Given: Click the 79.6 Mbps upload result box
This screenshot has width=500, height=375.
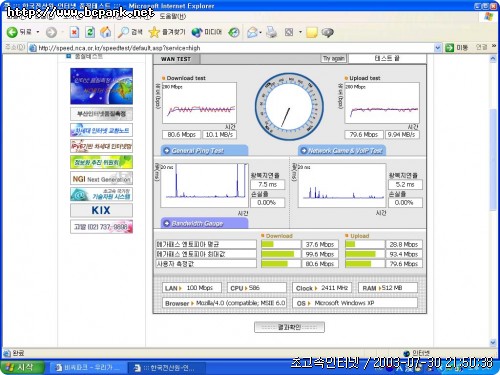Looking at the screenshot, I should 364,135.
